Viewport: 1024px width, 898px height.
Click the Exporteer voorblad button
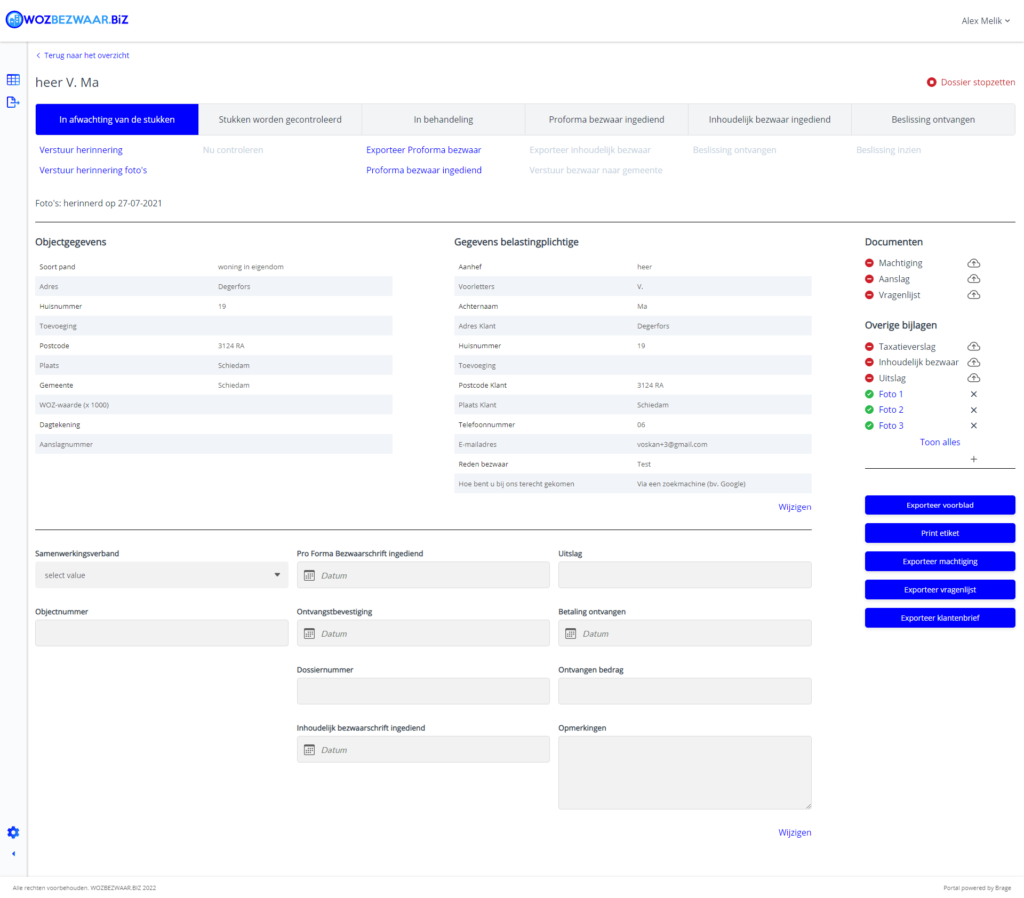pyautogui.click(x=939, y=505)
